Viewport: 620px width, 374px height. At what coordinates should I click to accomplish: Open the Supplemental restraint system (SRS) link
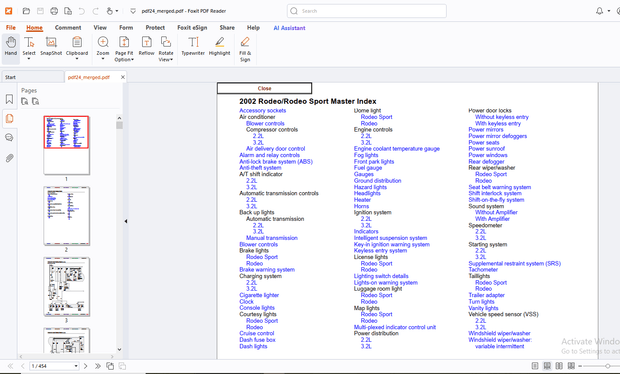[514, 263]
